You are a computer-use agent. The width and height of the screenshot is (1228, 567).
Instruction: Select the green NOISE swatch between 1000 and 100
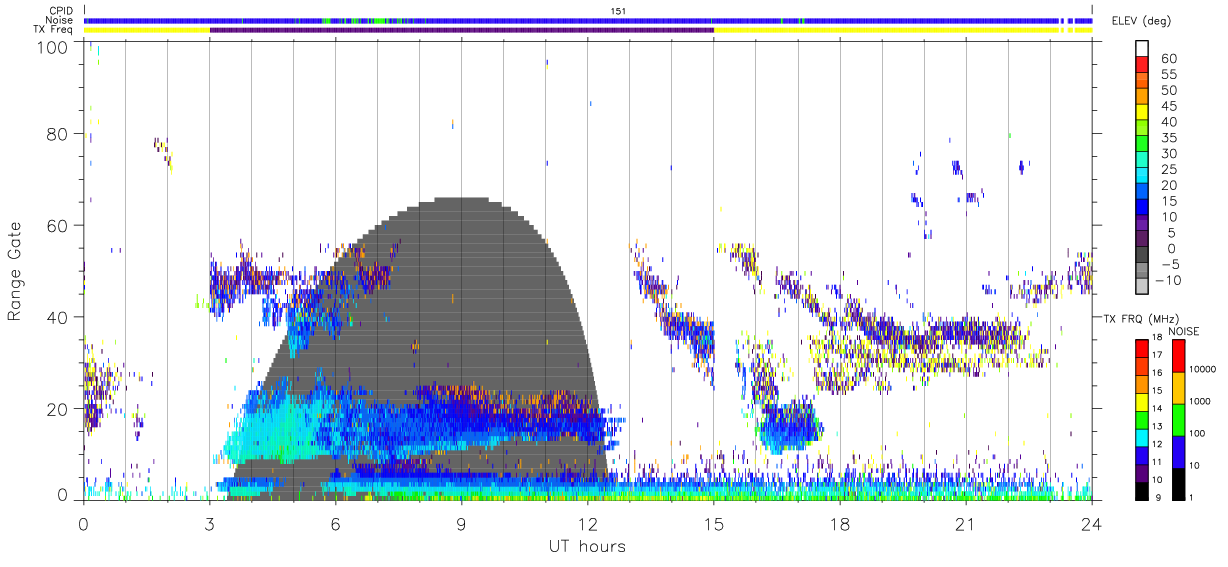[1179, 419]
